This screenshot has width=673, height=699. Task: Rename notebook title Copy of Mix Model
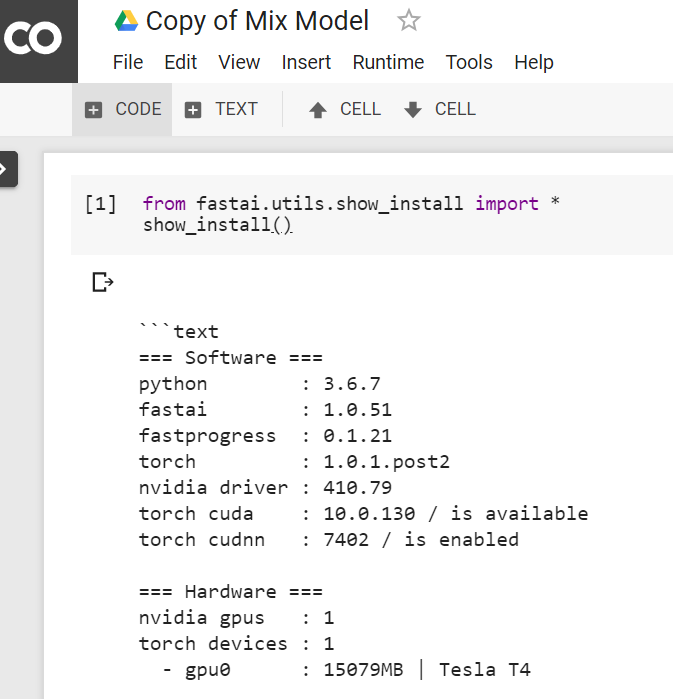click(257, 21)
